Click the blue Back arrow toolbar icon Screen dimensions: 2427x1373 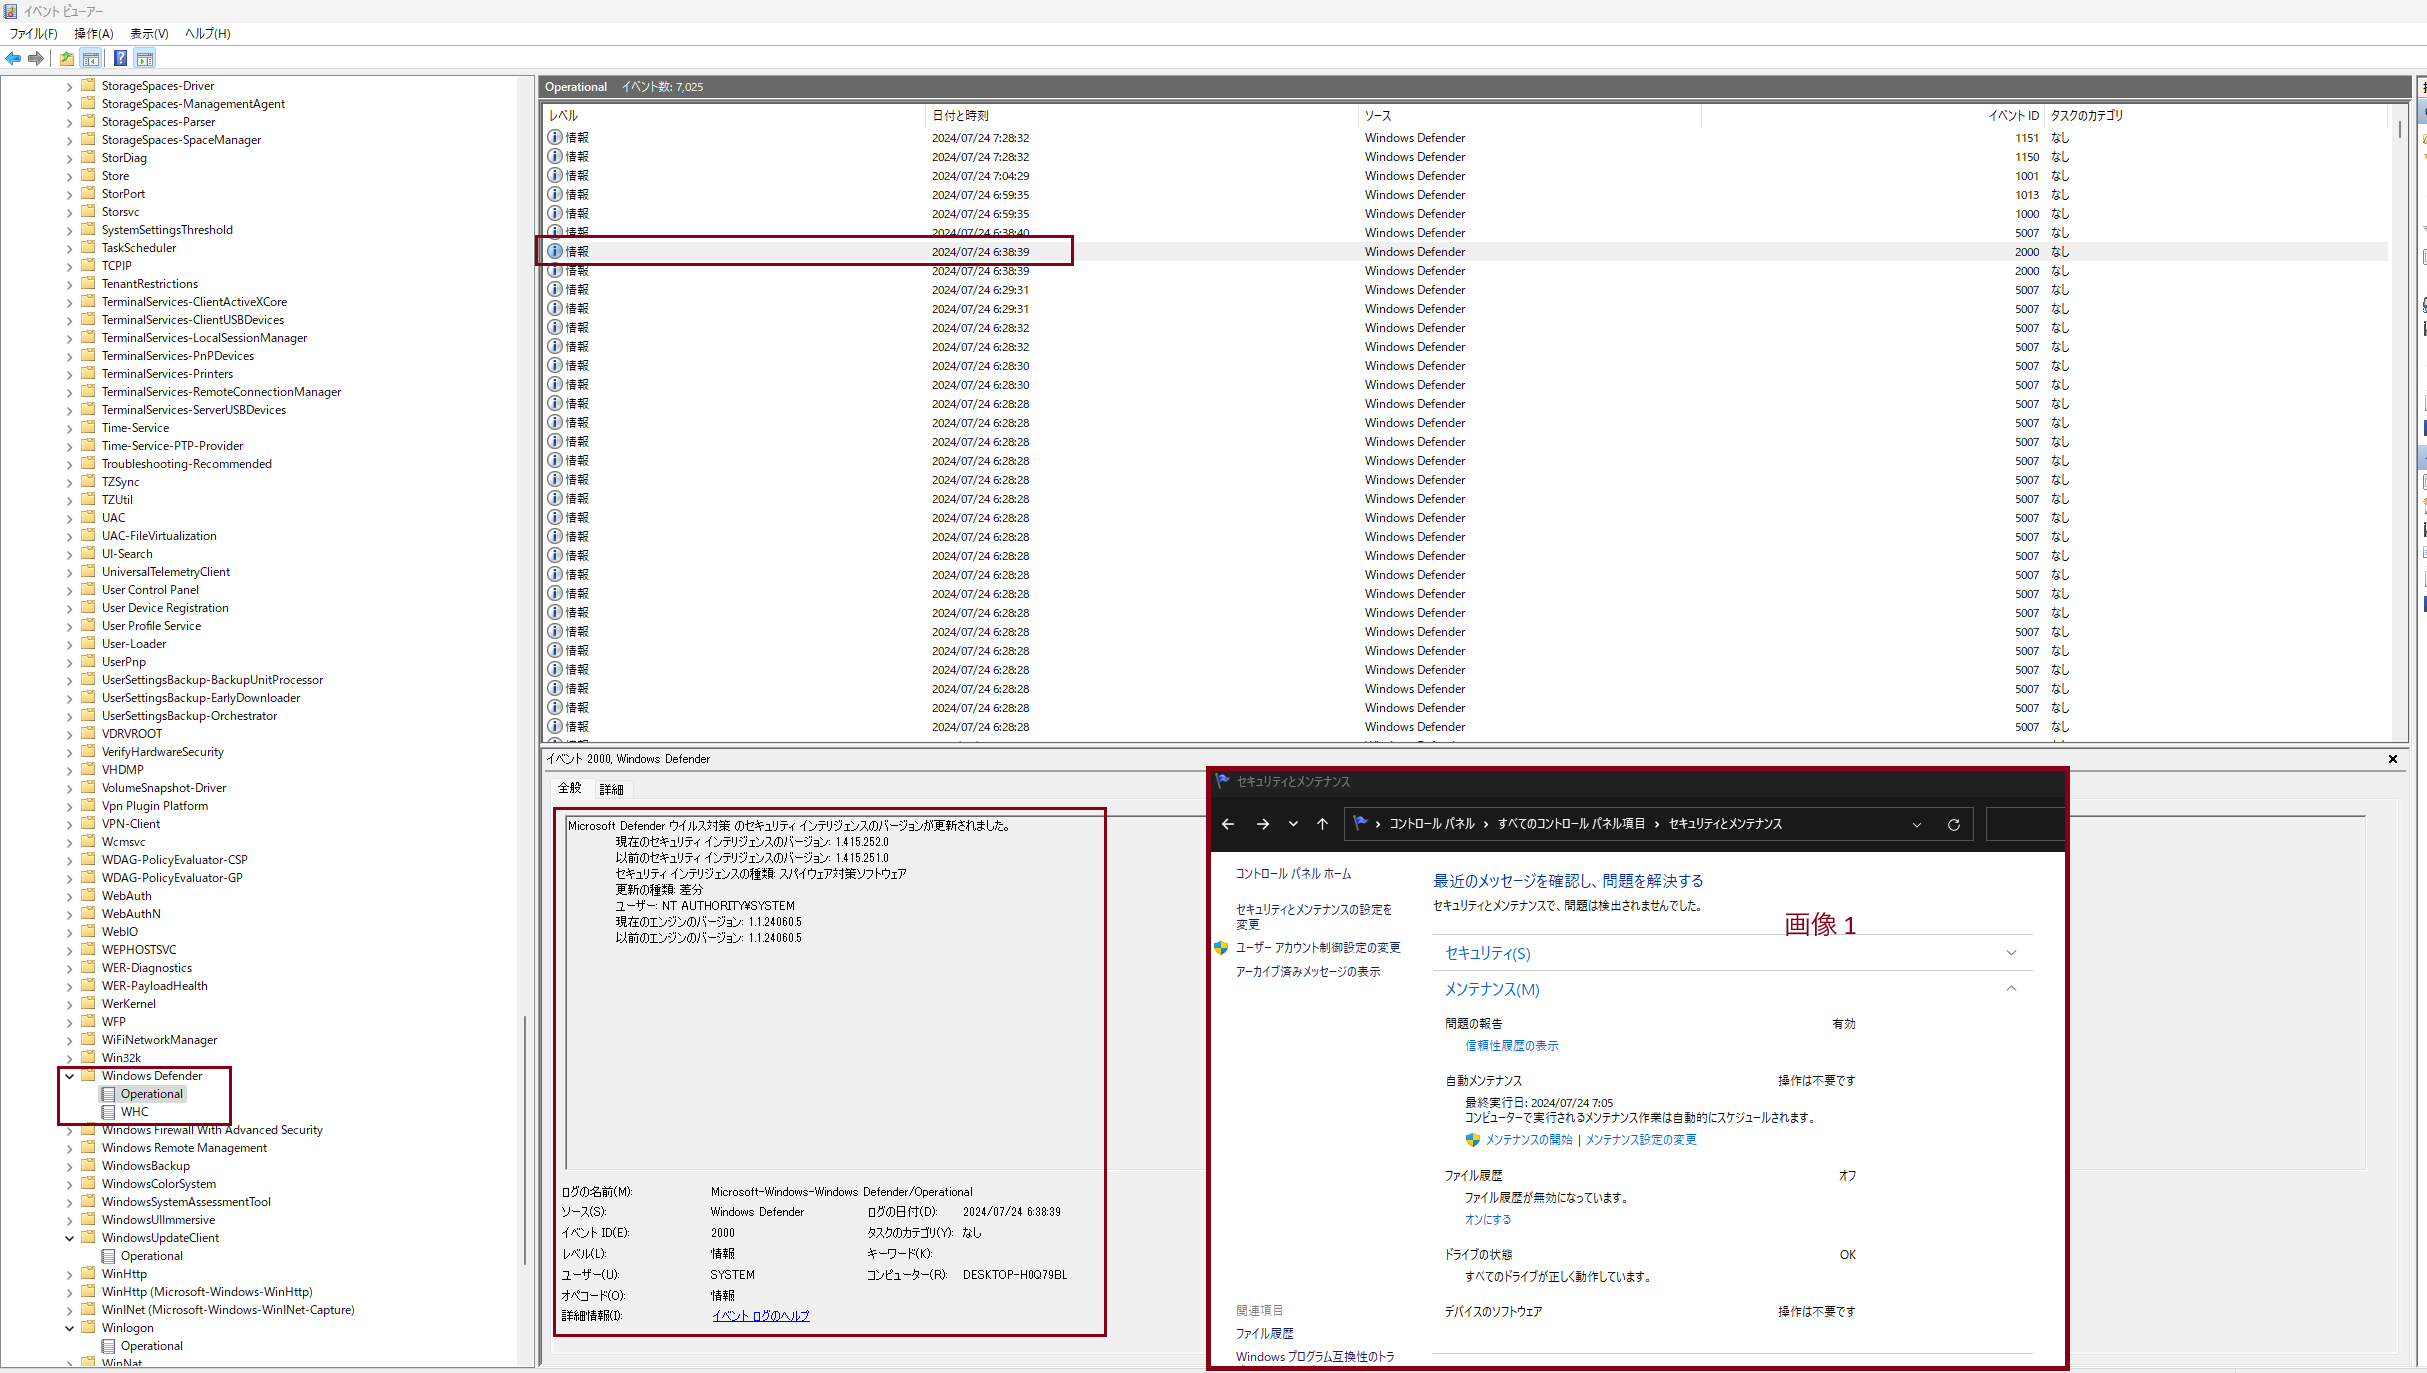coord(13,58)
